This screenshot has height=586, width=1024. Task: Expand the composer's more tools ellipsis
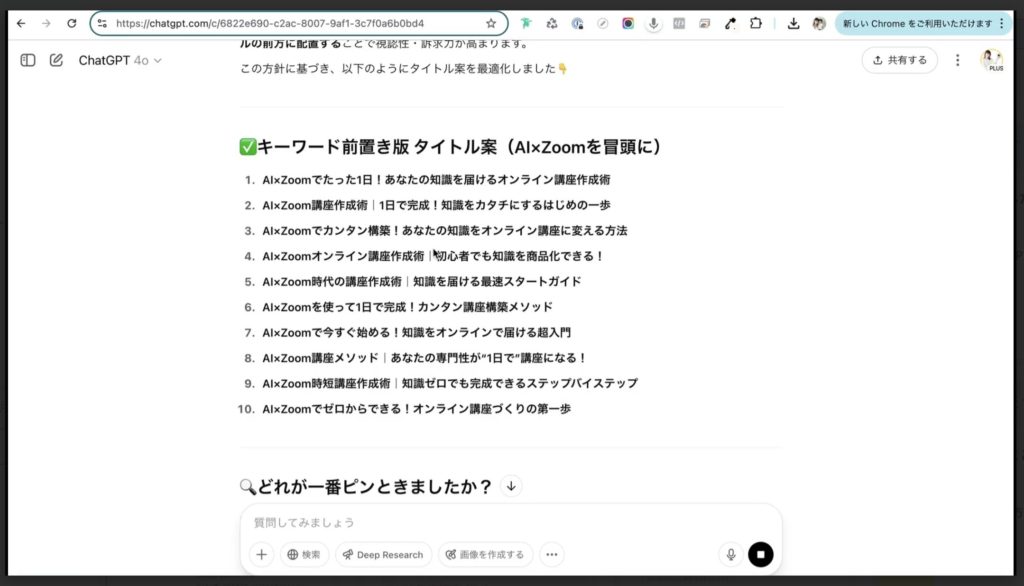[x=551, y=554]
